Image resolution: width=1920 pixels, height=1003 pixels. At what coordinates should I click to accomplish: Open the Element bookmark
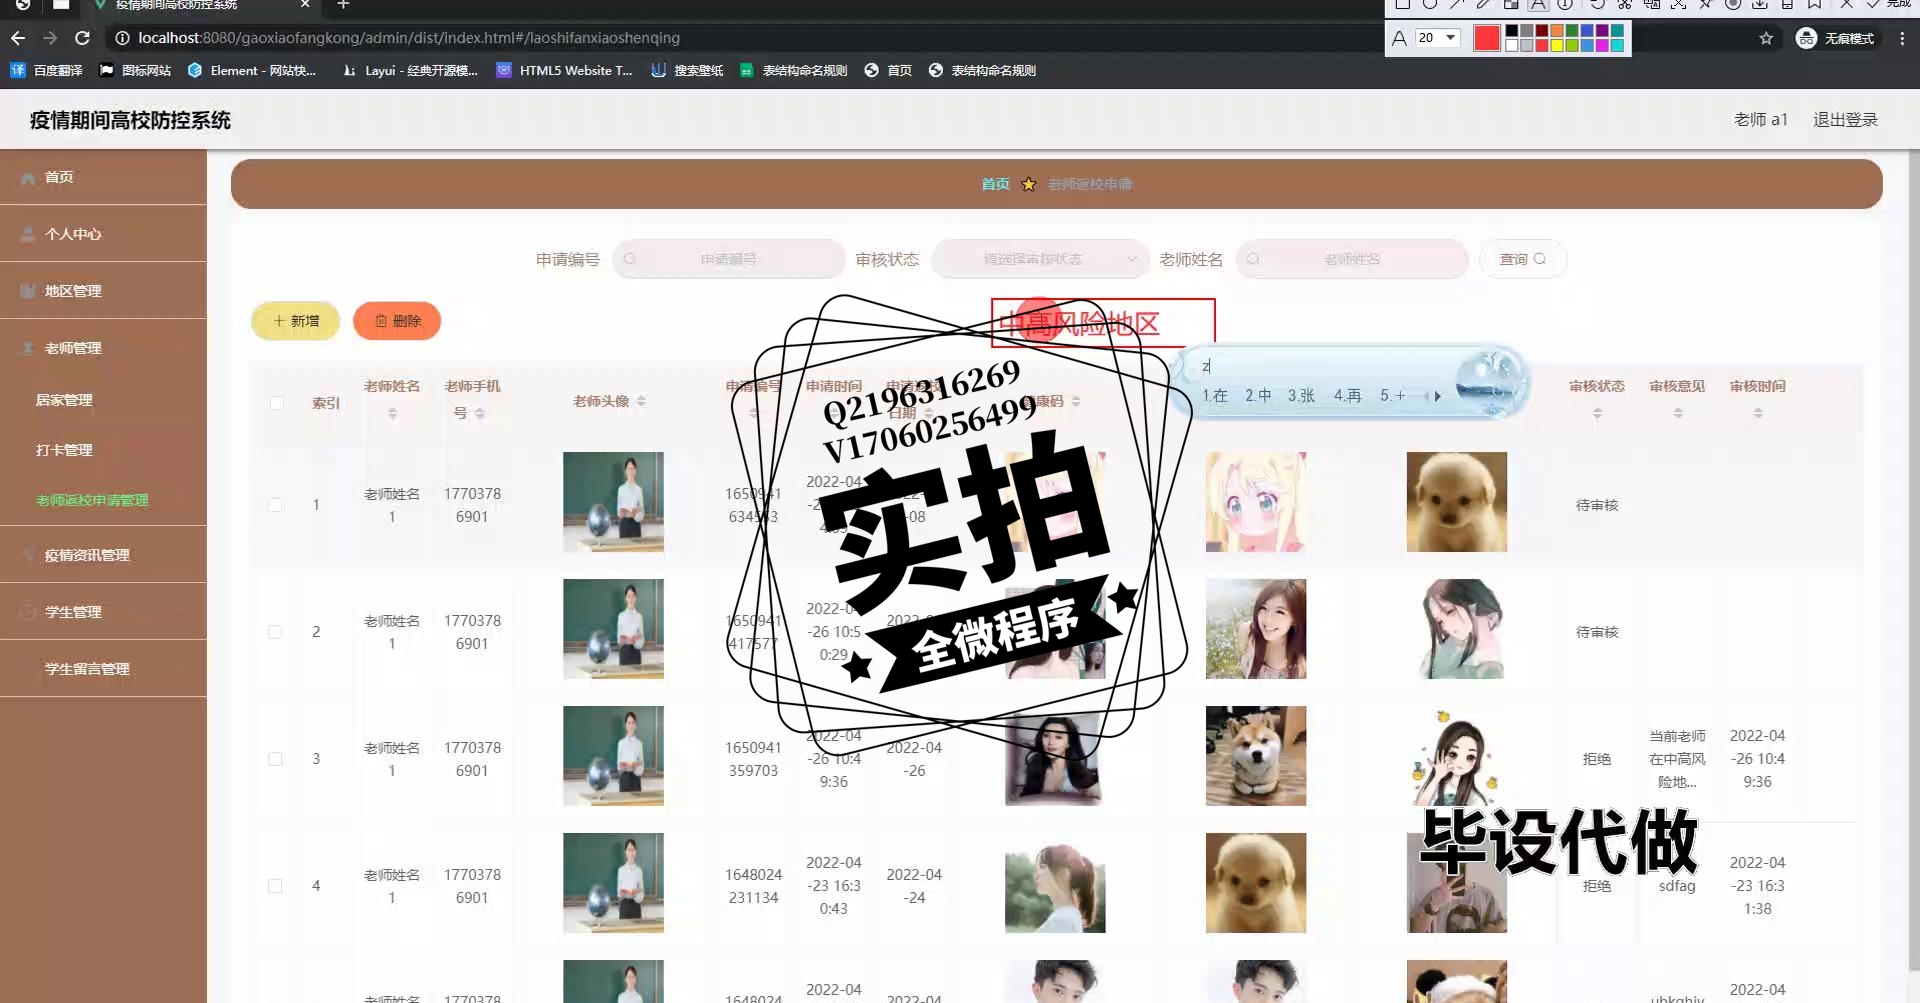(251, 70)
